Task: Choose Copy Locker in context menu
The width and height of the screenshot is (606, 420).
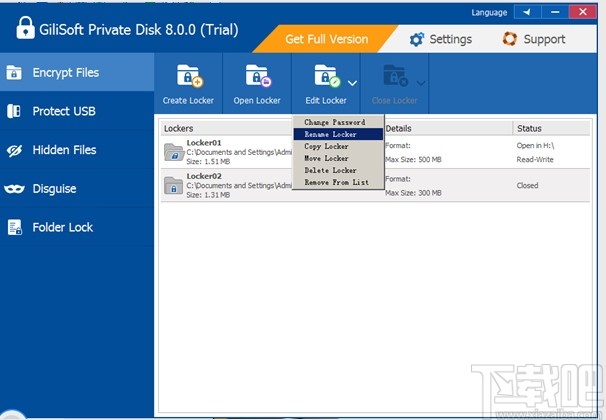Action: tap(338, 146)
